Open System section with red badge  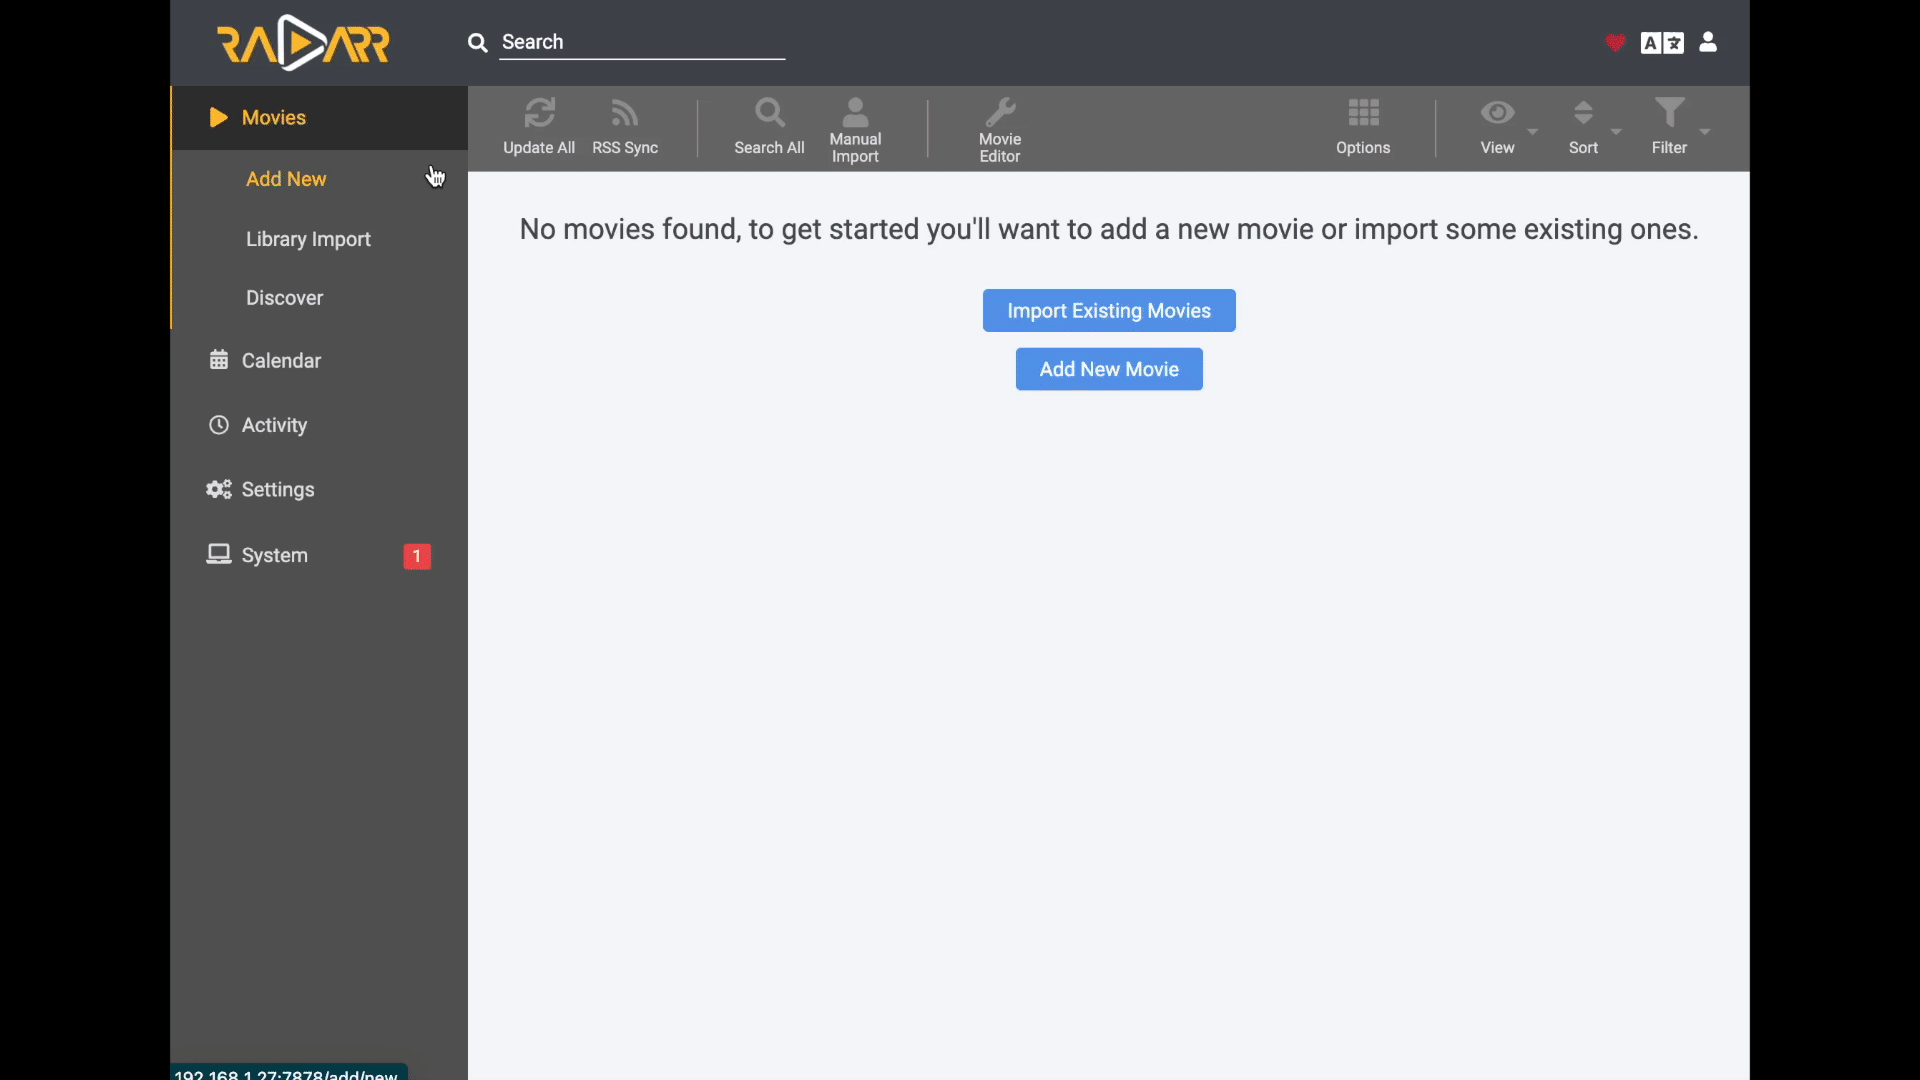(x=275, y=556)
